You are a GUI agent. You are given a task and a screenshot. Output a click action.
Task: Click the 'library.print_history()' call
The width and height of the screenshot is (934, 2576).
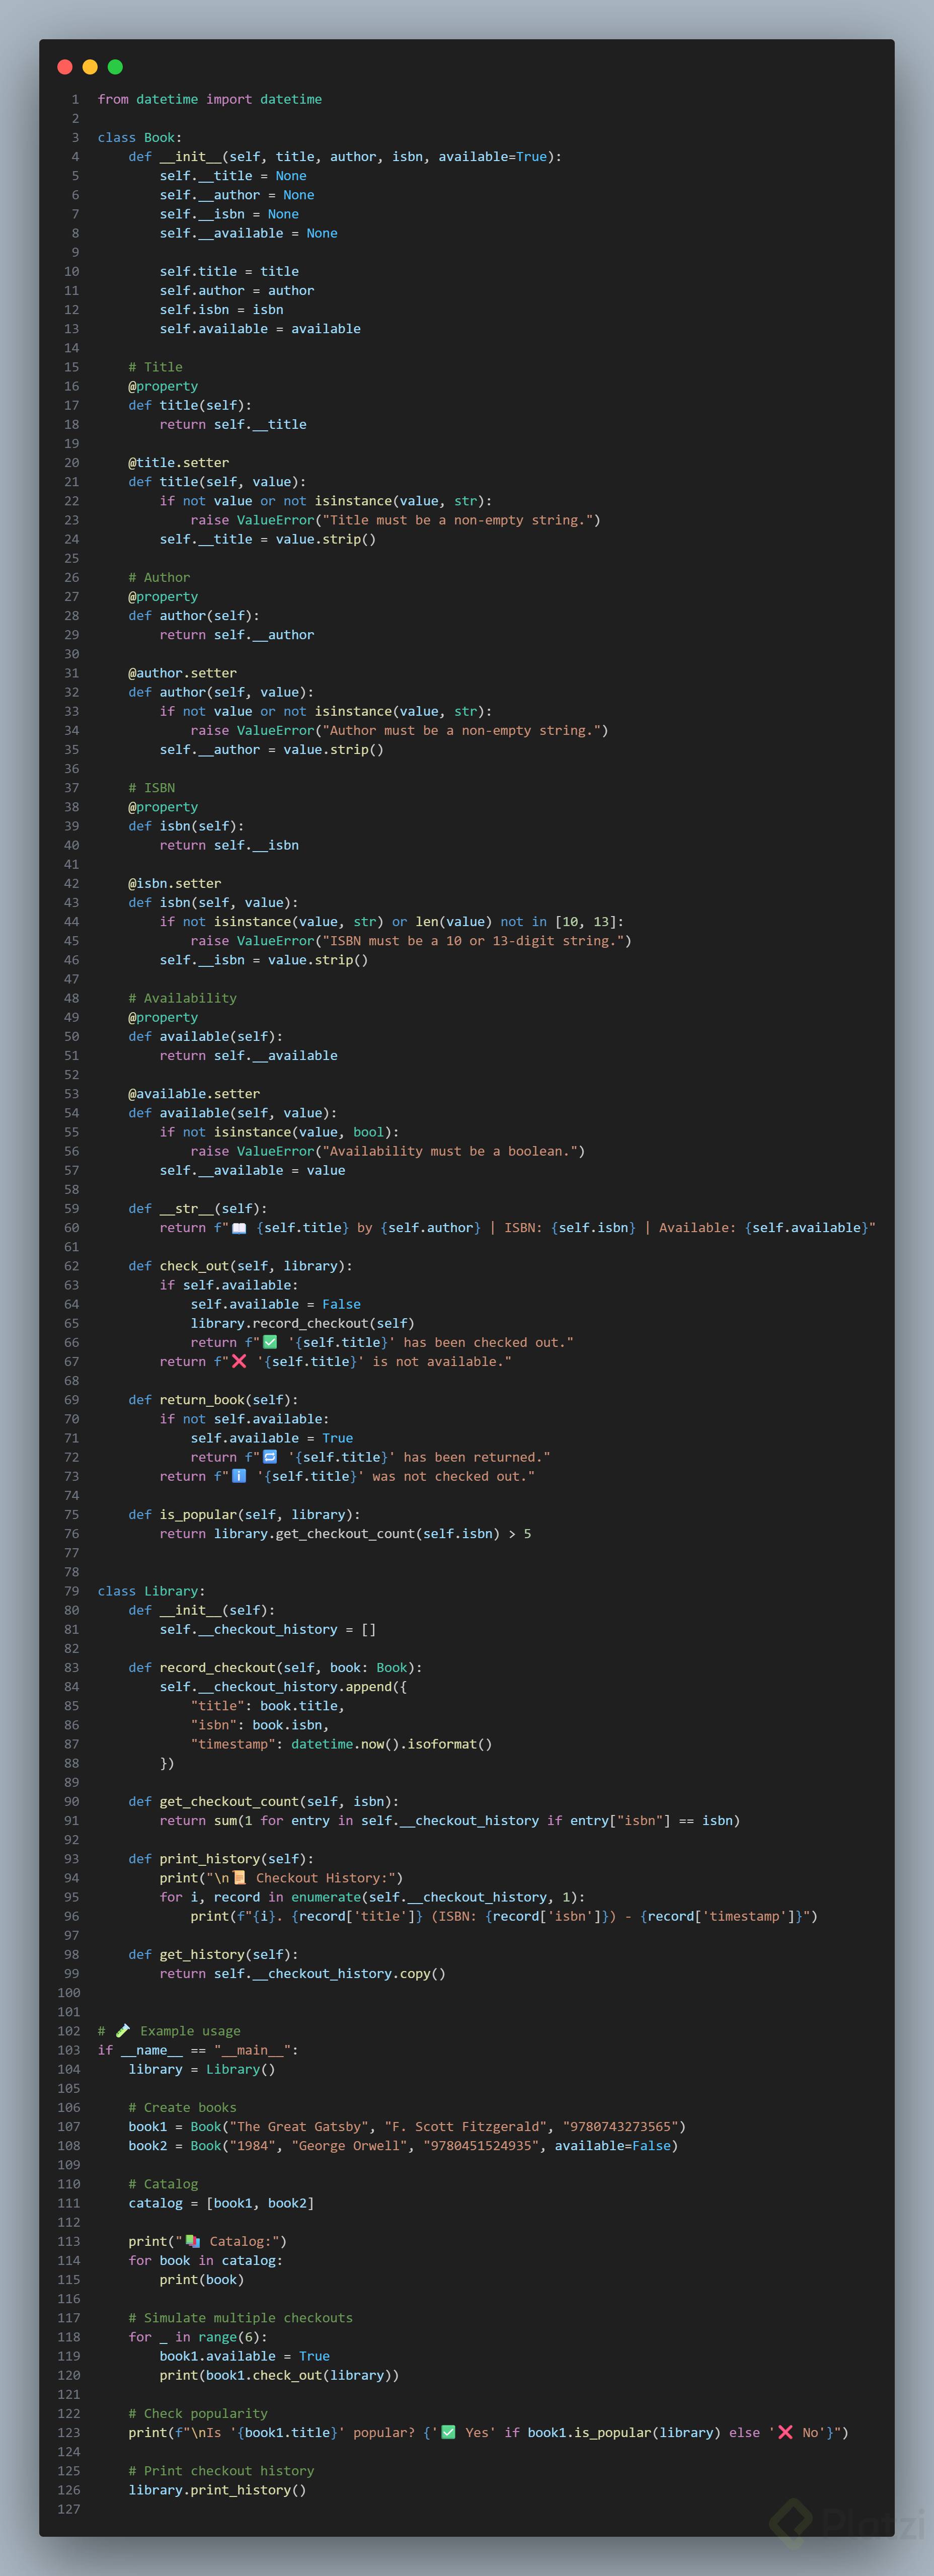pyautogui.click(x=217, y=2490)
